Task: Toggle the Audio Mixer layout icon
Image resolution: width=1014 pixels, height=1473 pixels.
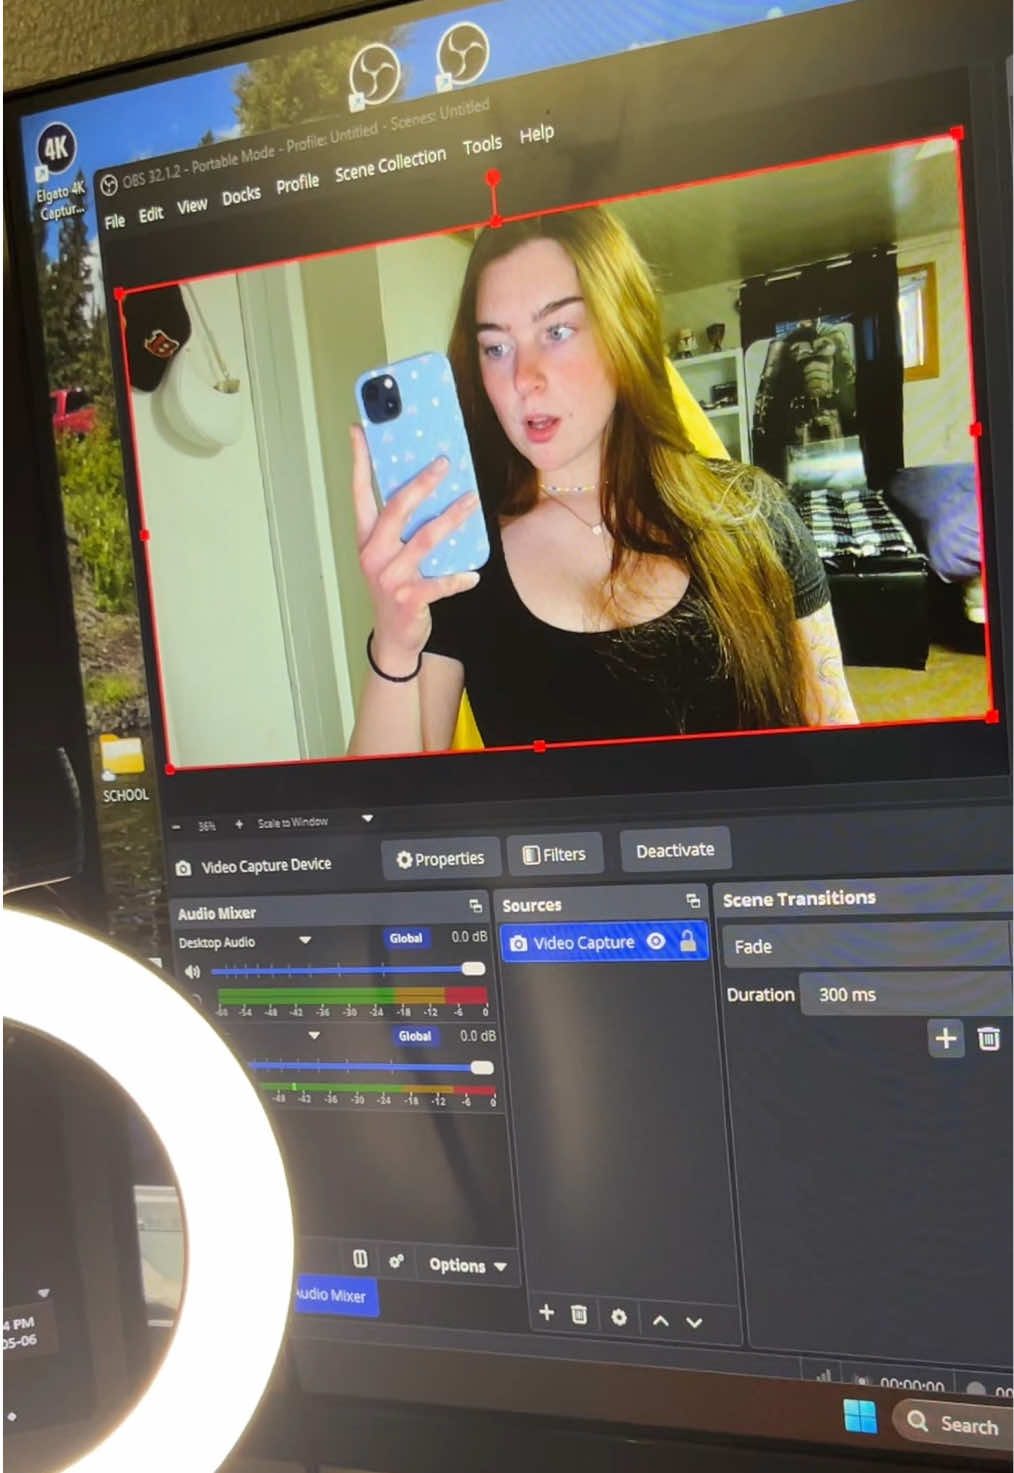Action: click(360, 1259)
